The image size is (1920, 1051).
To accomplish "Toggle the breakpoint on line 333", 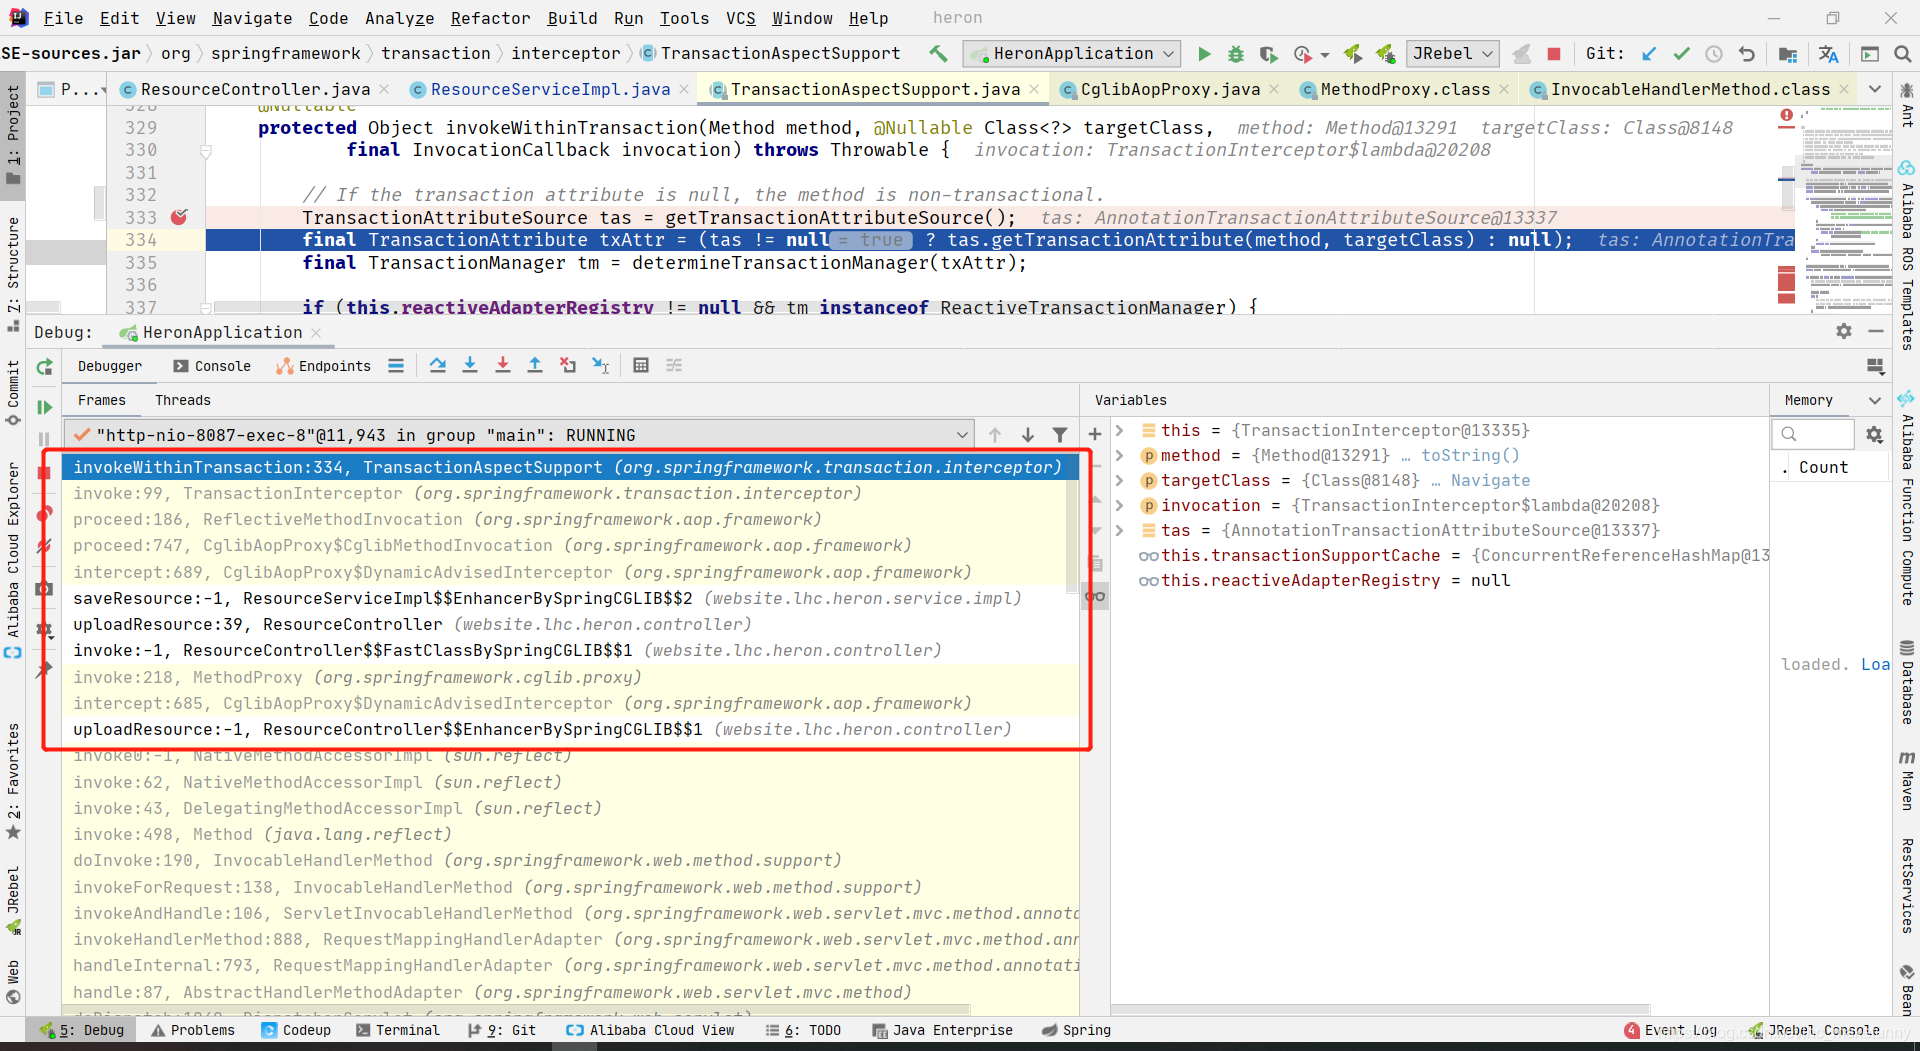I will coord(179,217).
